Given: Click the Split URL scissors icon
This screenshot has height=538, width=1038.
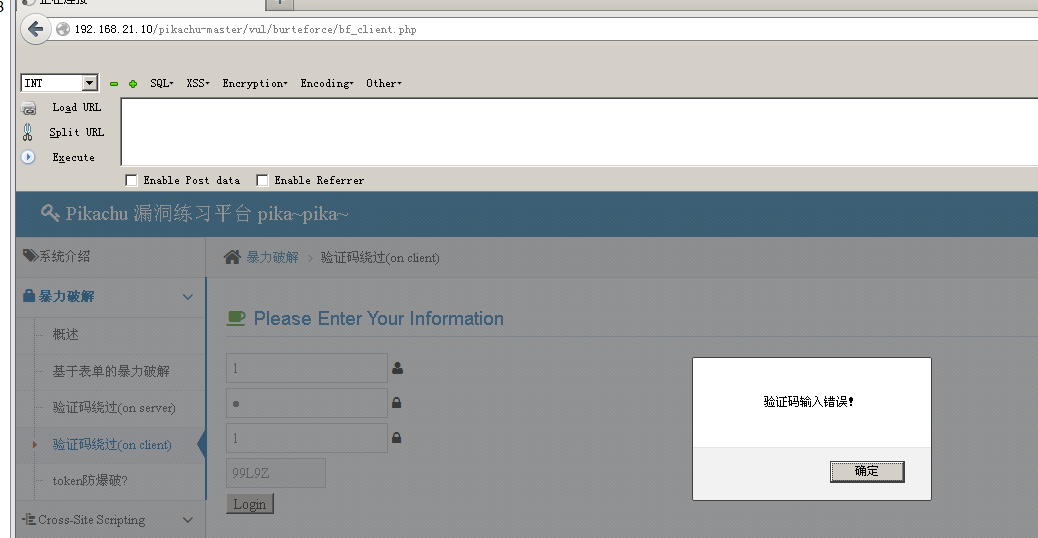Looking at the screenshot, I should [x=28, y=132].
